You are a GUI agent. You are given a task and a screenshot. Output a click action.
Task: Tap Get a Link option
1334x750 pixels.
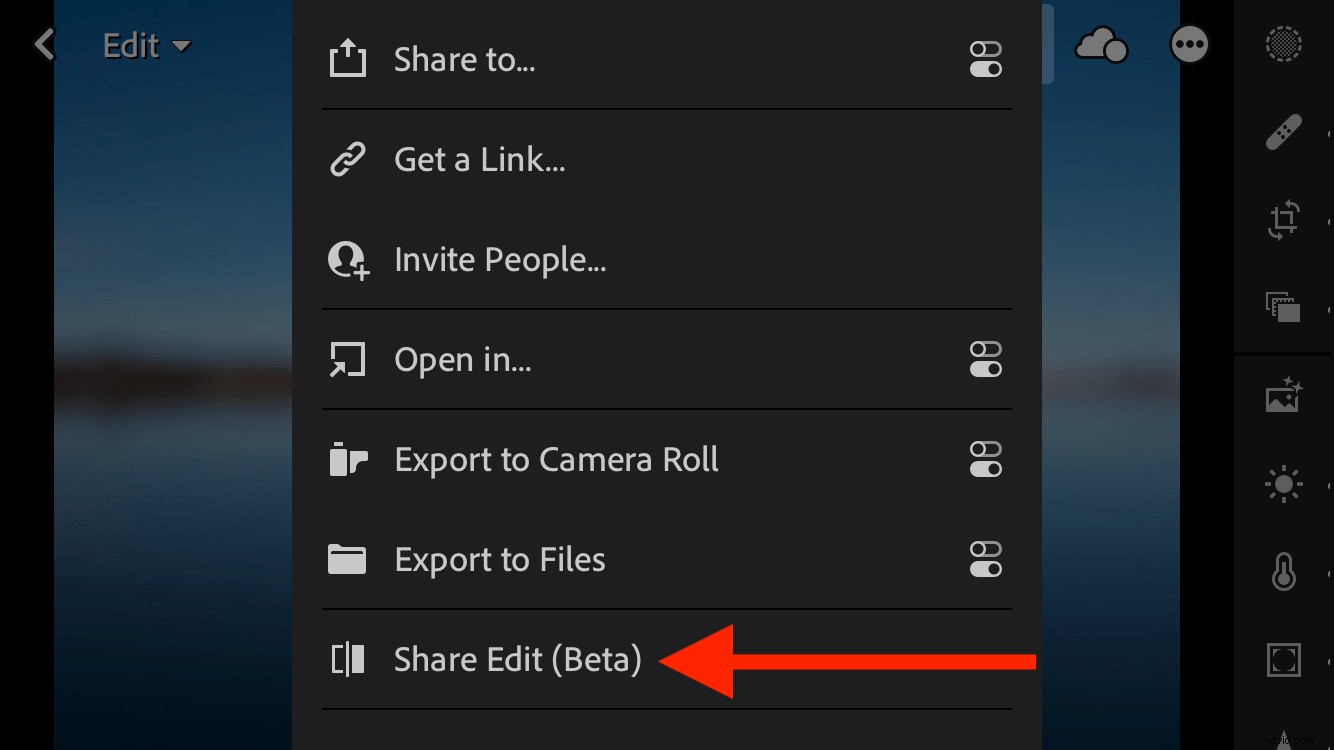point(479,159)
